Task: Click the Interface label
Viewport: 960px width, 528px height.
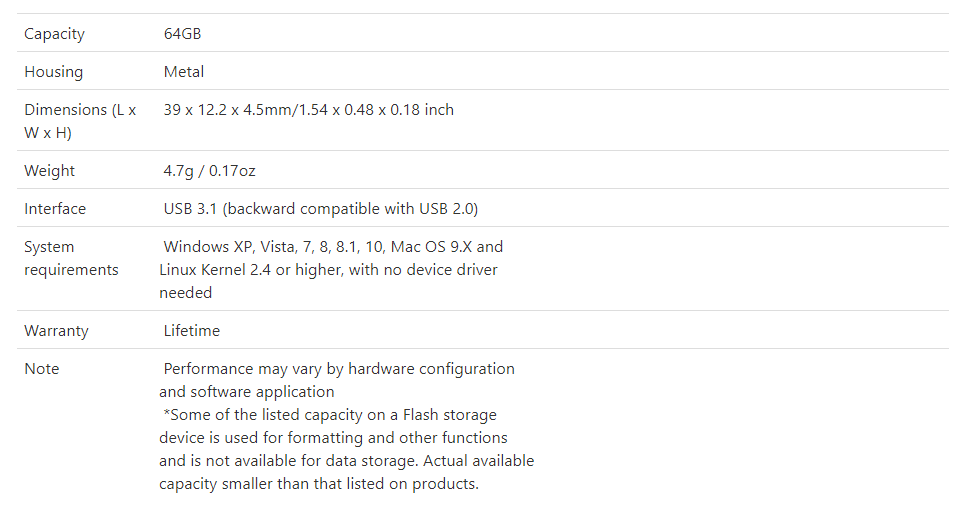Action: tap(55, 209)
